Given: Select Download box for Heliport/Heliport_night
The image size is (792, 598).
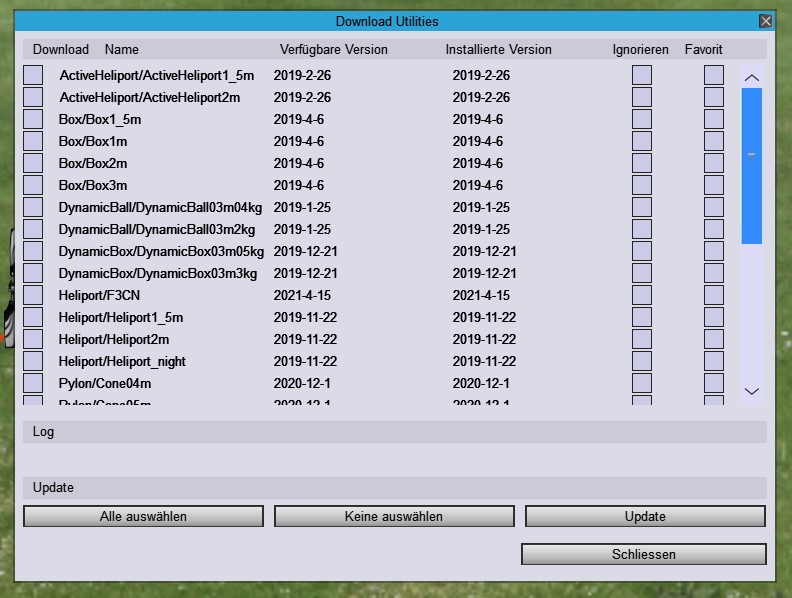Looking at the screenshot, I should (33, 361).
